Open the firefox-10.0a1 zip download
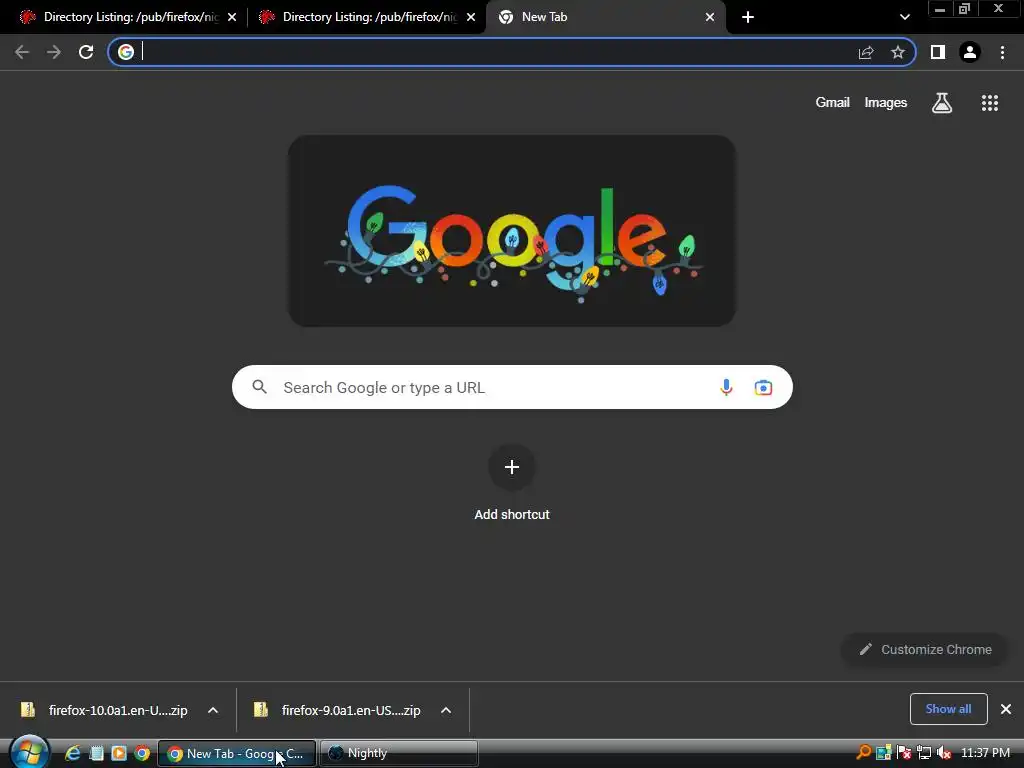1024x768 pixels. pos(104,710)
